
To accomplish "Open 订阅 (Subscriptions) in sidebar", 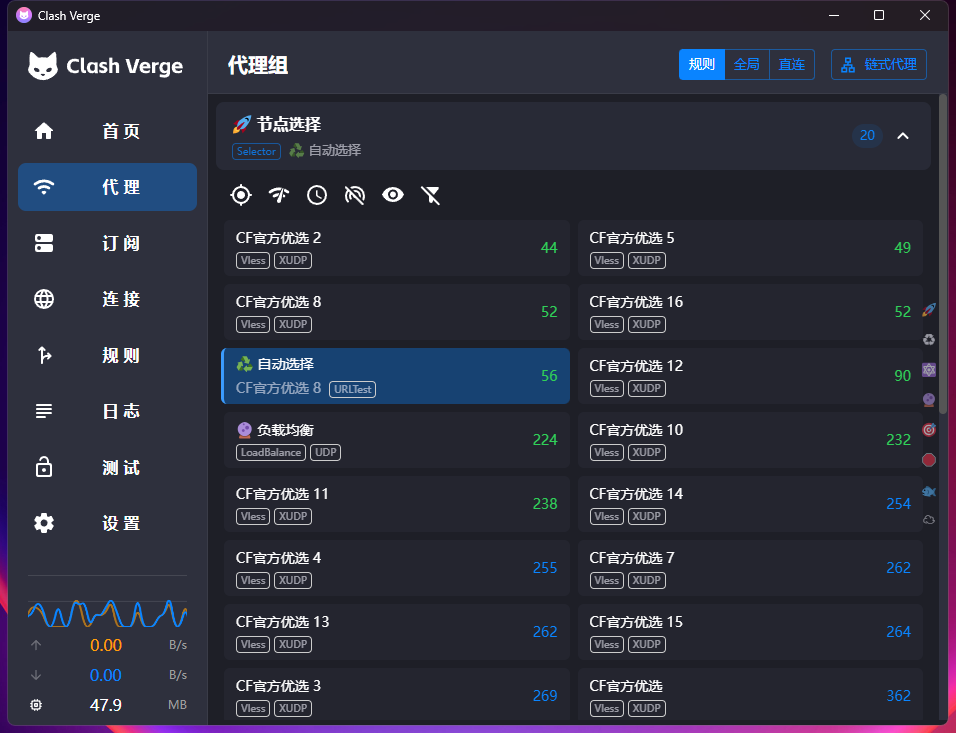I will tap(108, 243).
